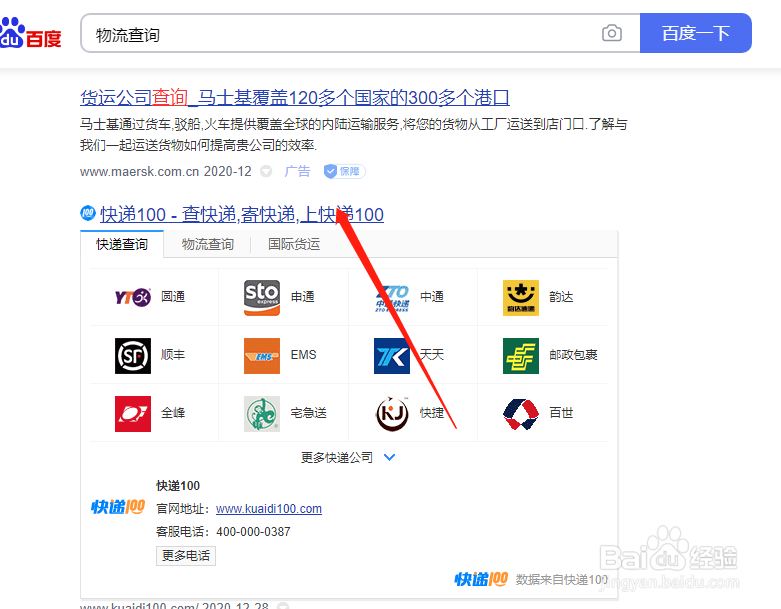
Task: Expand arrow next to maersk ad date
Action: [266, 171]
